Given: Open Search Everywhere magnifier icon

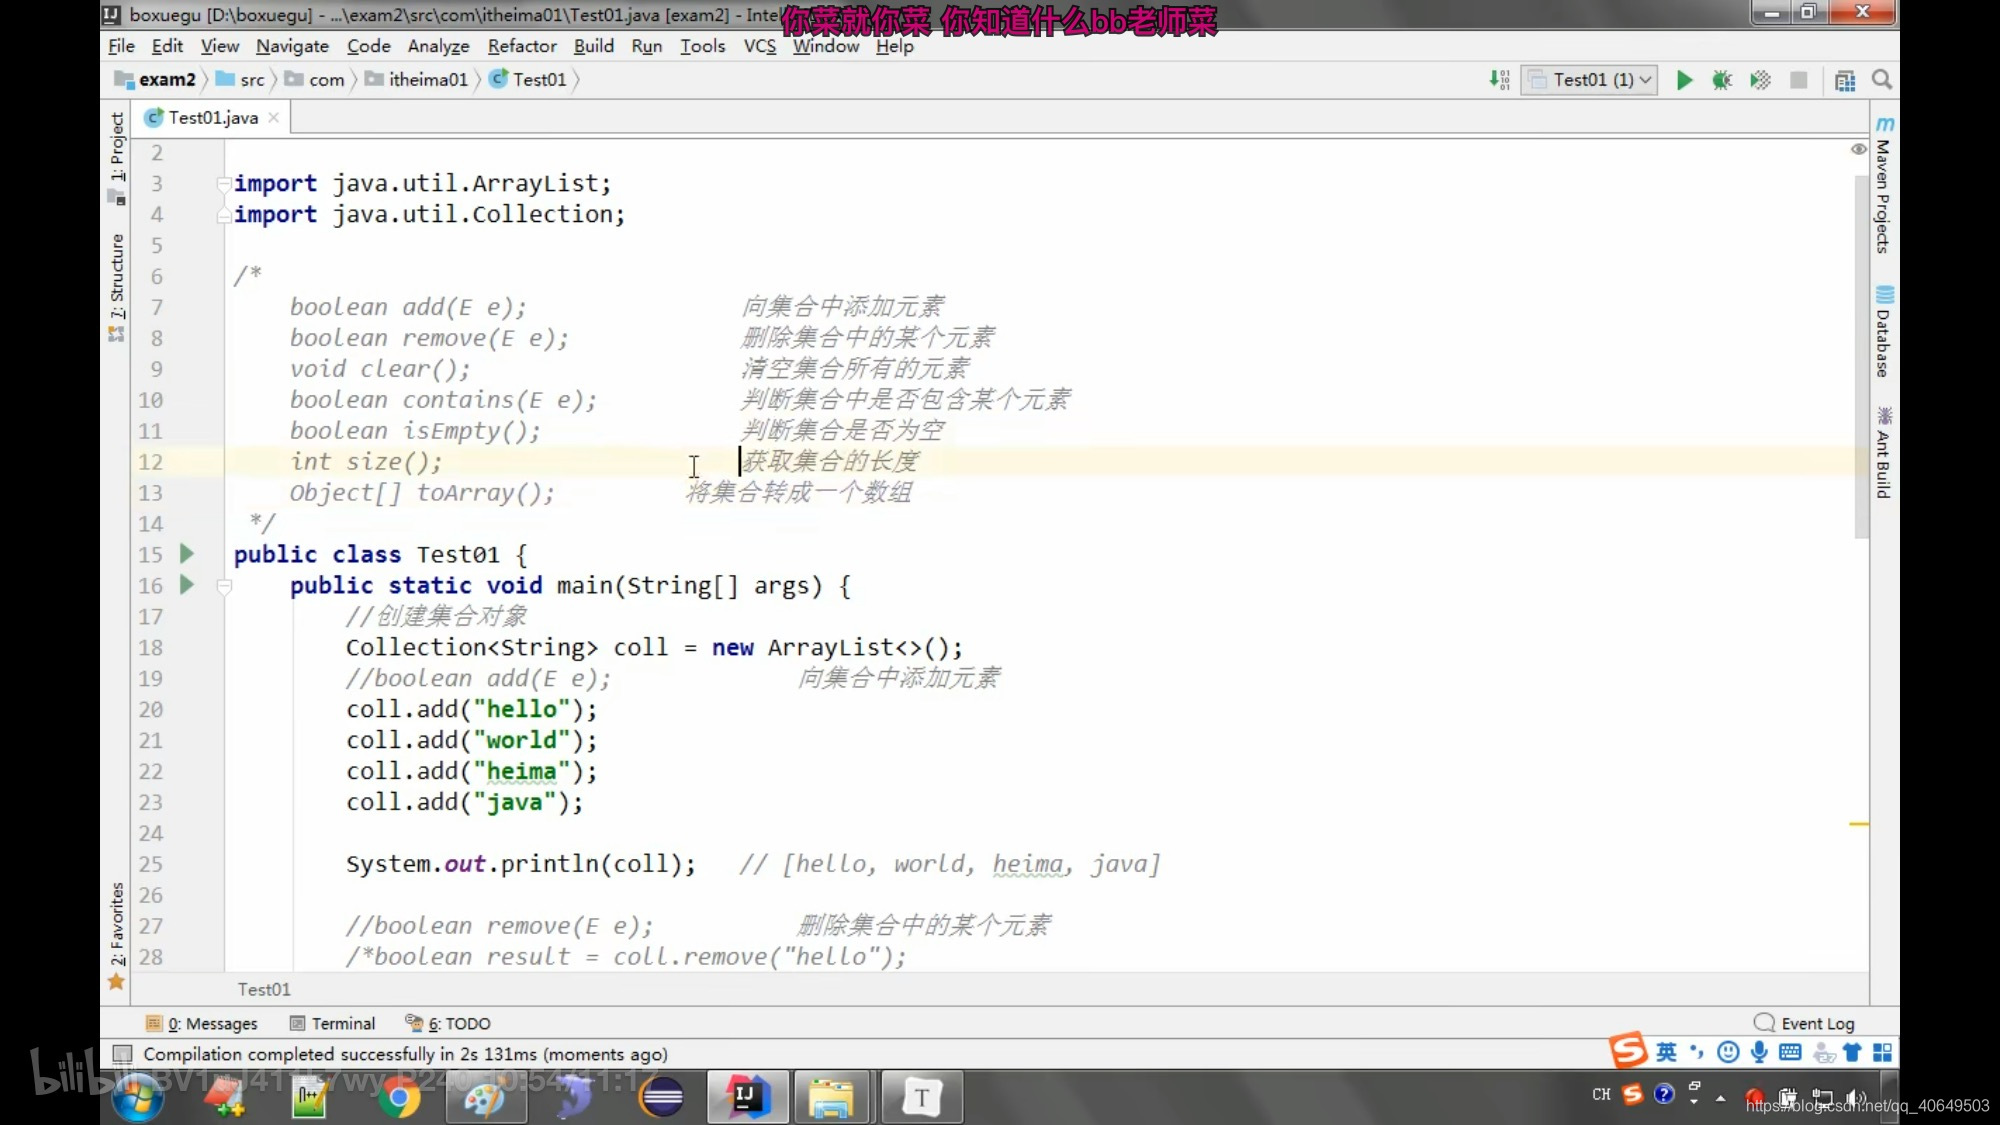Looking at the screenshot, I should (x=1882, y=80).
